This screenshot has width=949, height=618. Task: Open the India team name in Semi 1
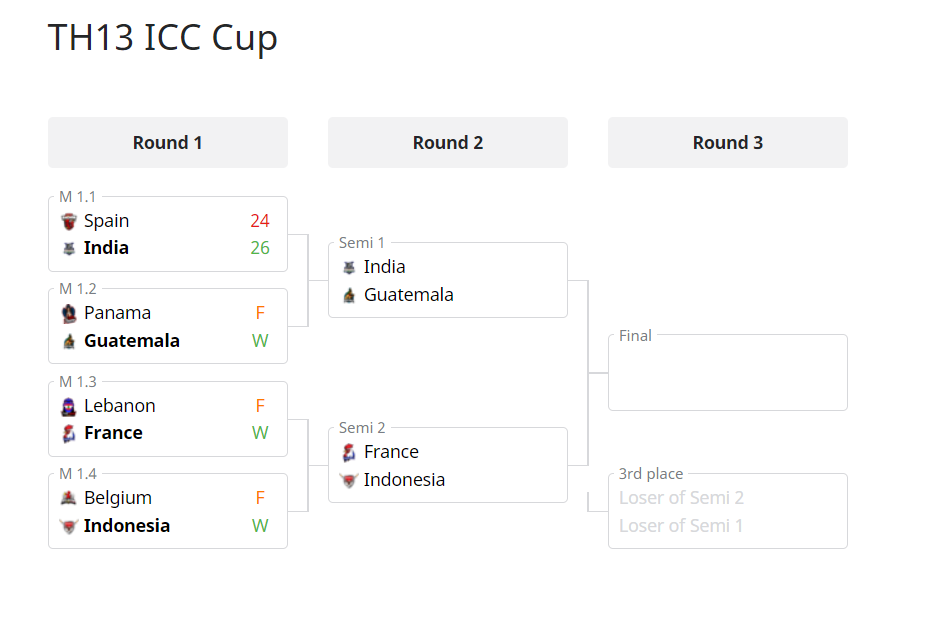384,267
